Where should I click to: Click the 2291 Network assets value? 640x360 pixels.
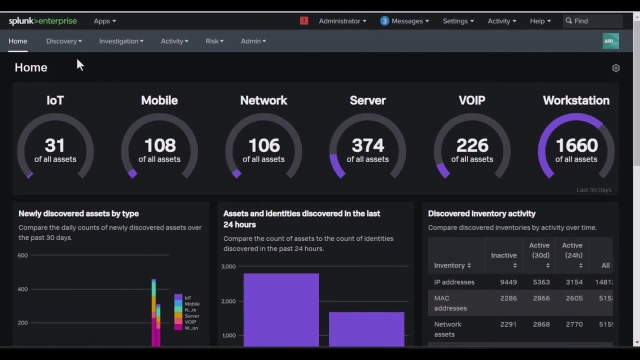coord(509,324)
